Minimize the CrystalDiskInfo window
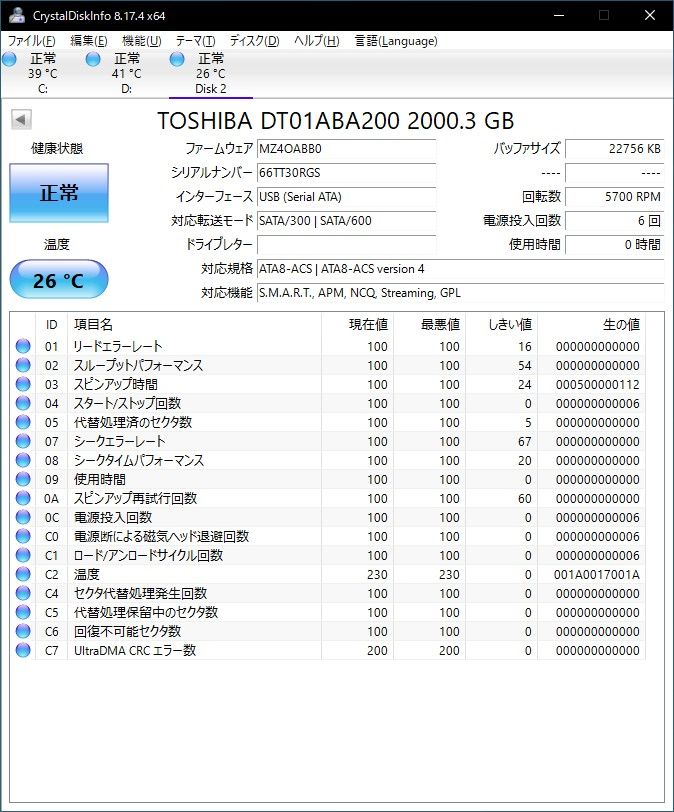Screen dimensions: 674x812 click(559, 15)
